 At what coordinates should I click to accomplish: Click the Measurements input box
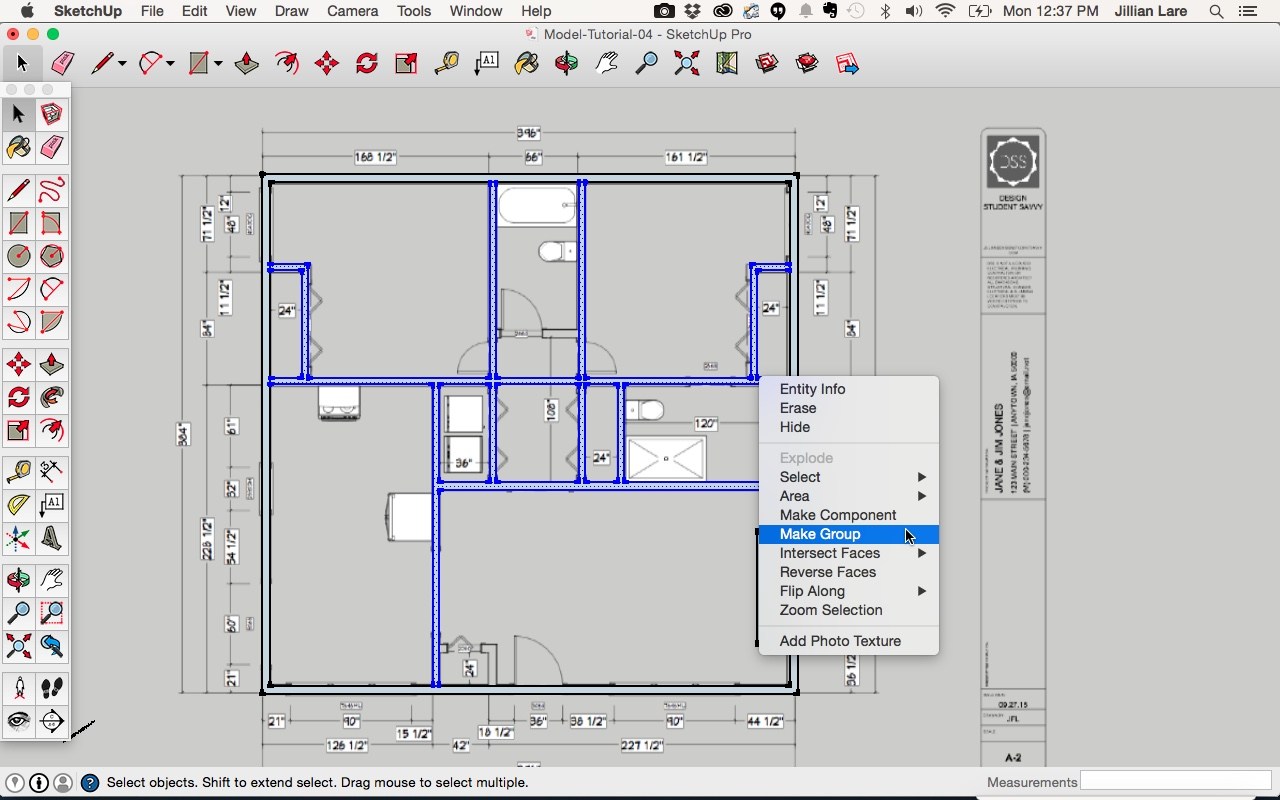pos(1173,781)
